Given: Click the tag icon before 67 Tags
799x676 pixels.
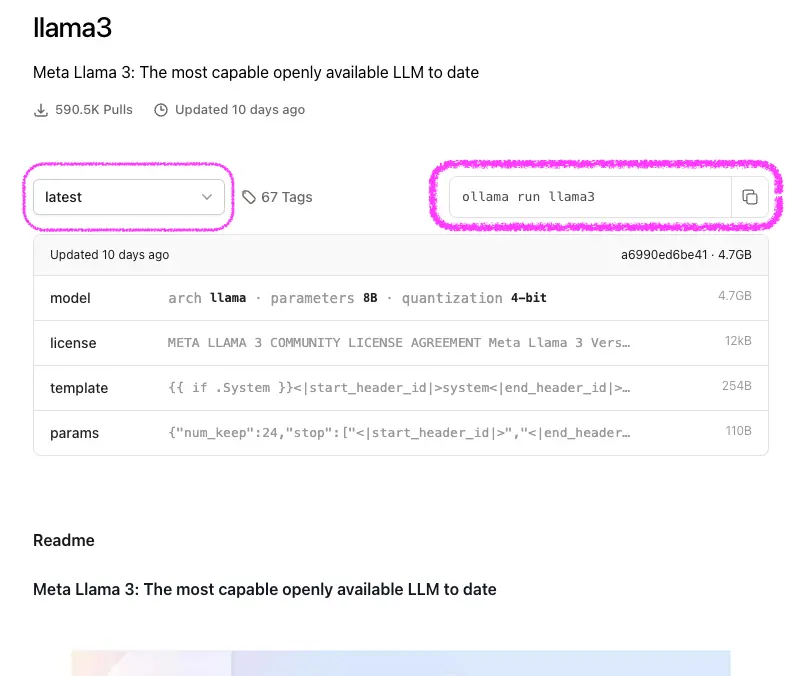Looking at the screenshot, I should (x=249, y=197).
